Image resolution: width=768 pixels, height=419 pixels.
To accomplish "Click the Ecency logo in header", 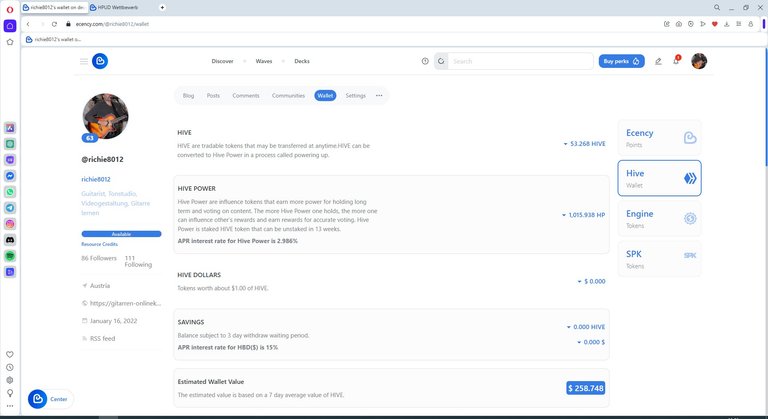I will pyautogui.click(x=100, y=61).
